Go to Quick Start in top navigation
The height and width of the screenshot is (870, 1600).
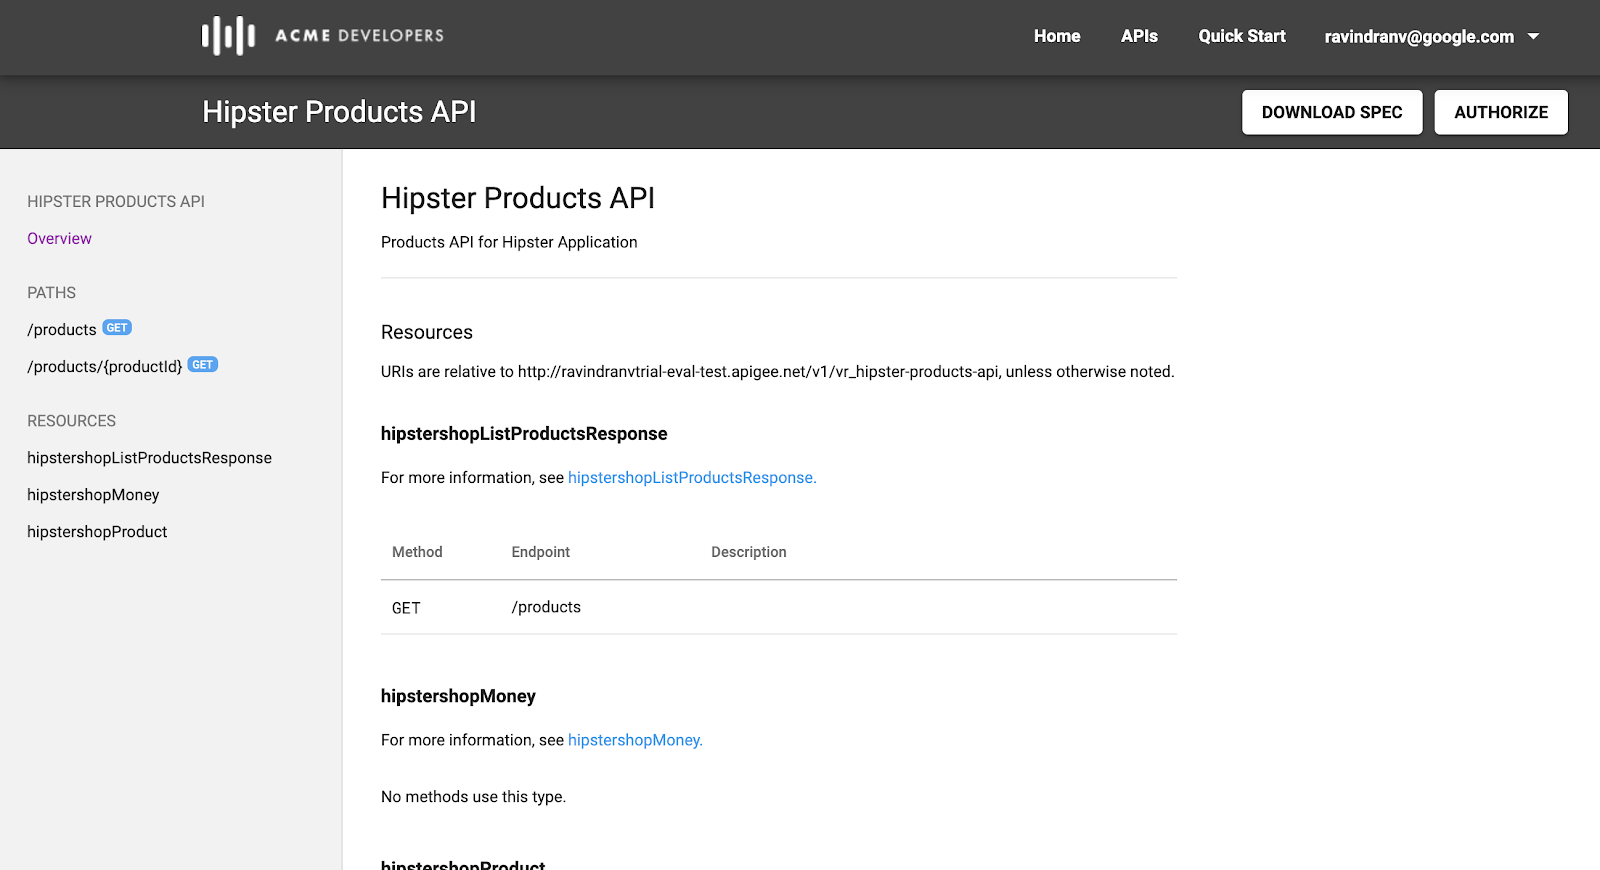(1242, 36)
